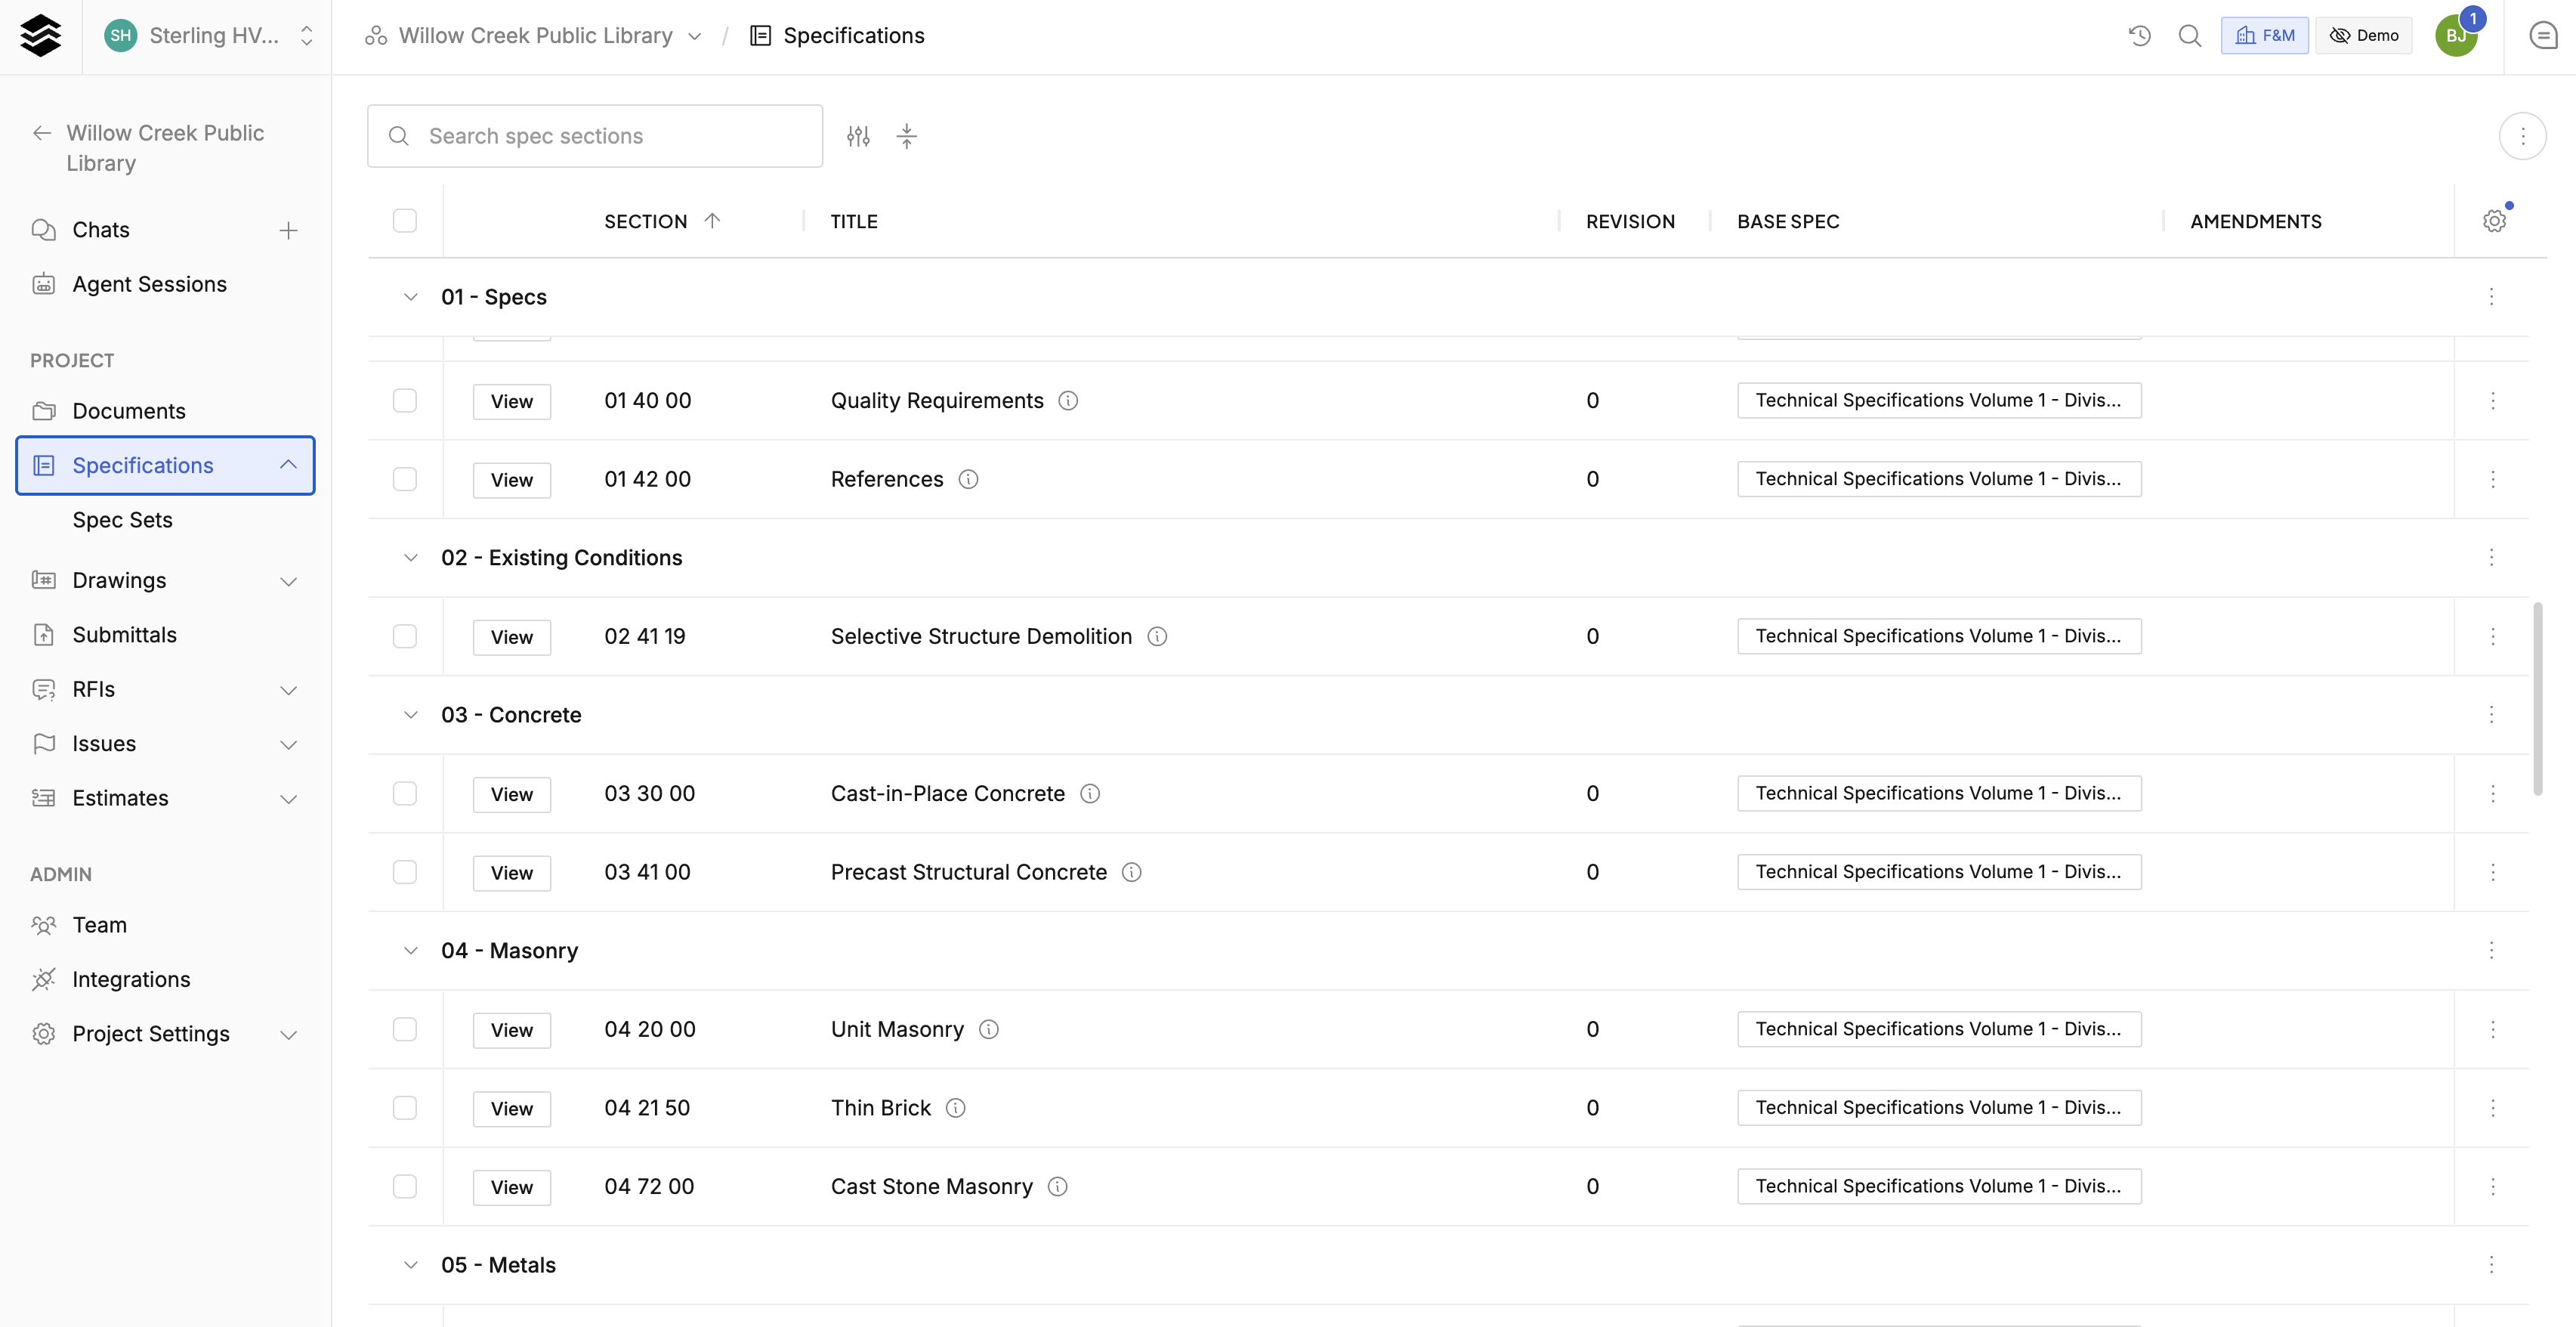This screenshot has height=1327, width=2576.
Task: Toggle the select-all header checkbox
Action: click(404, 221)
